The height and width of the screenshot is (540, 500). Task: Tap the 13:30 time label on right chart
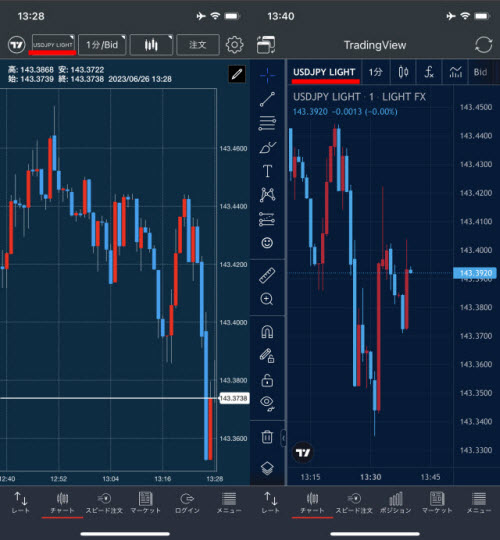click(x=371, y=477)
